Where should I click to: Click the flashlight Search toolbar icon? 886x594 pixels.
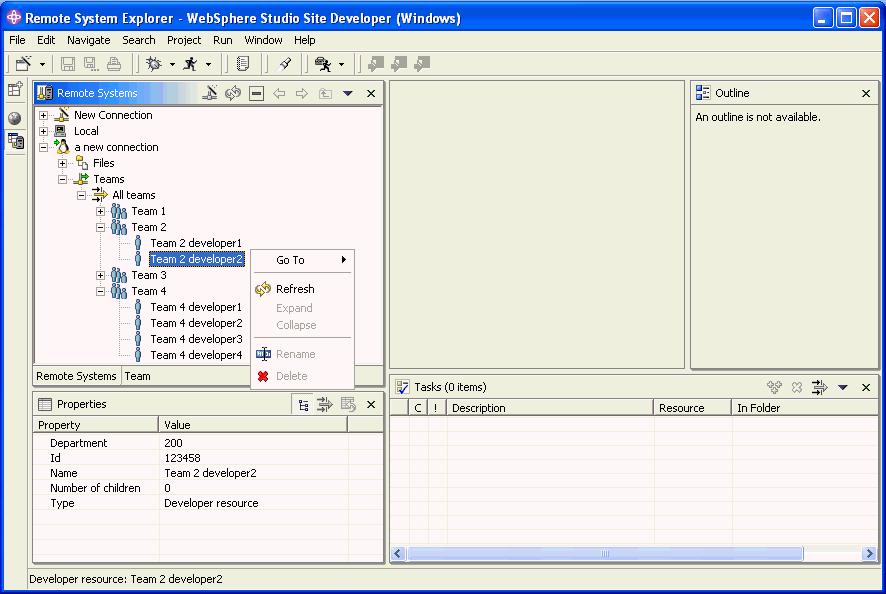(285, 64)
